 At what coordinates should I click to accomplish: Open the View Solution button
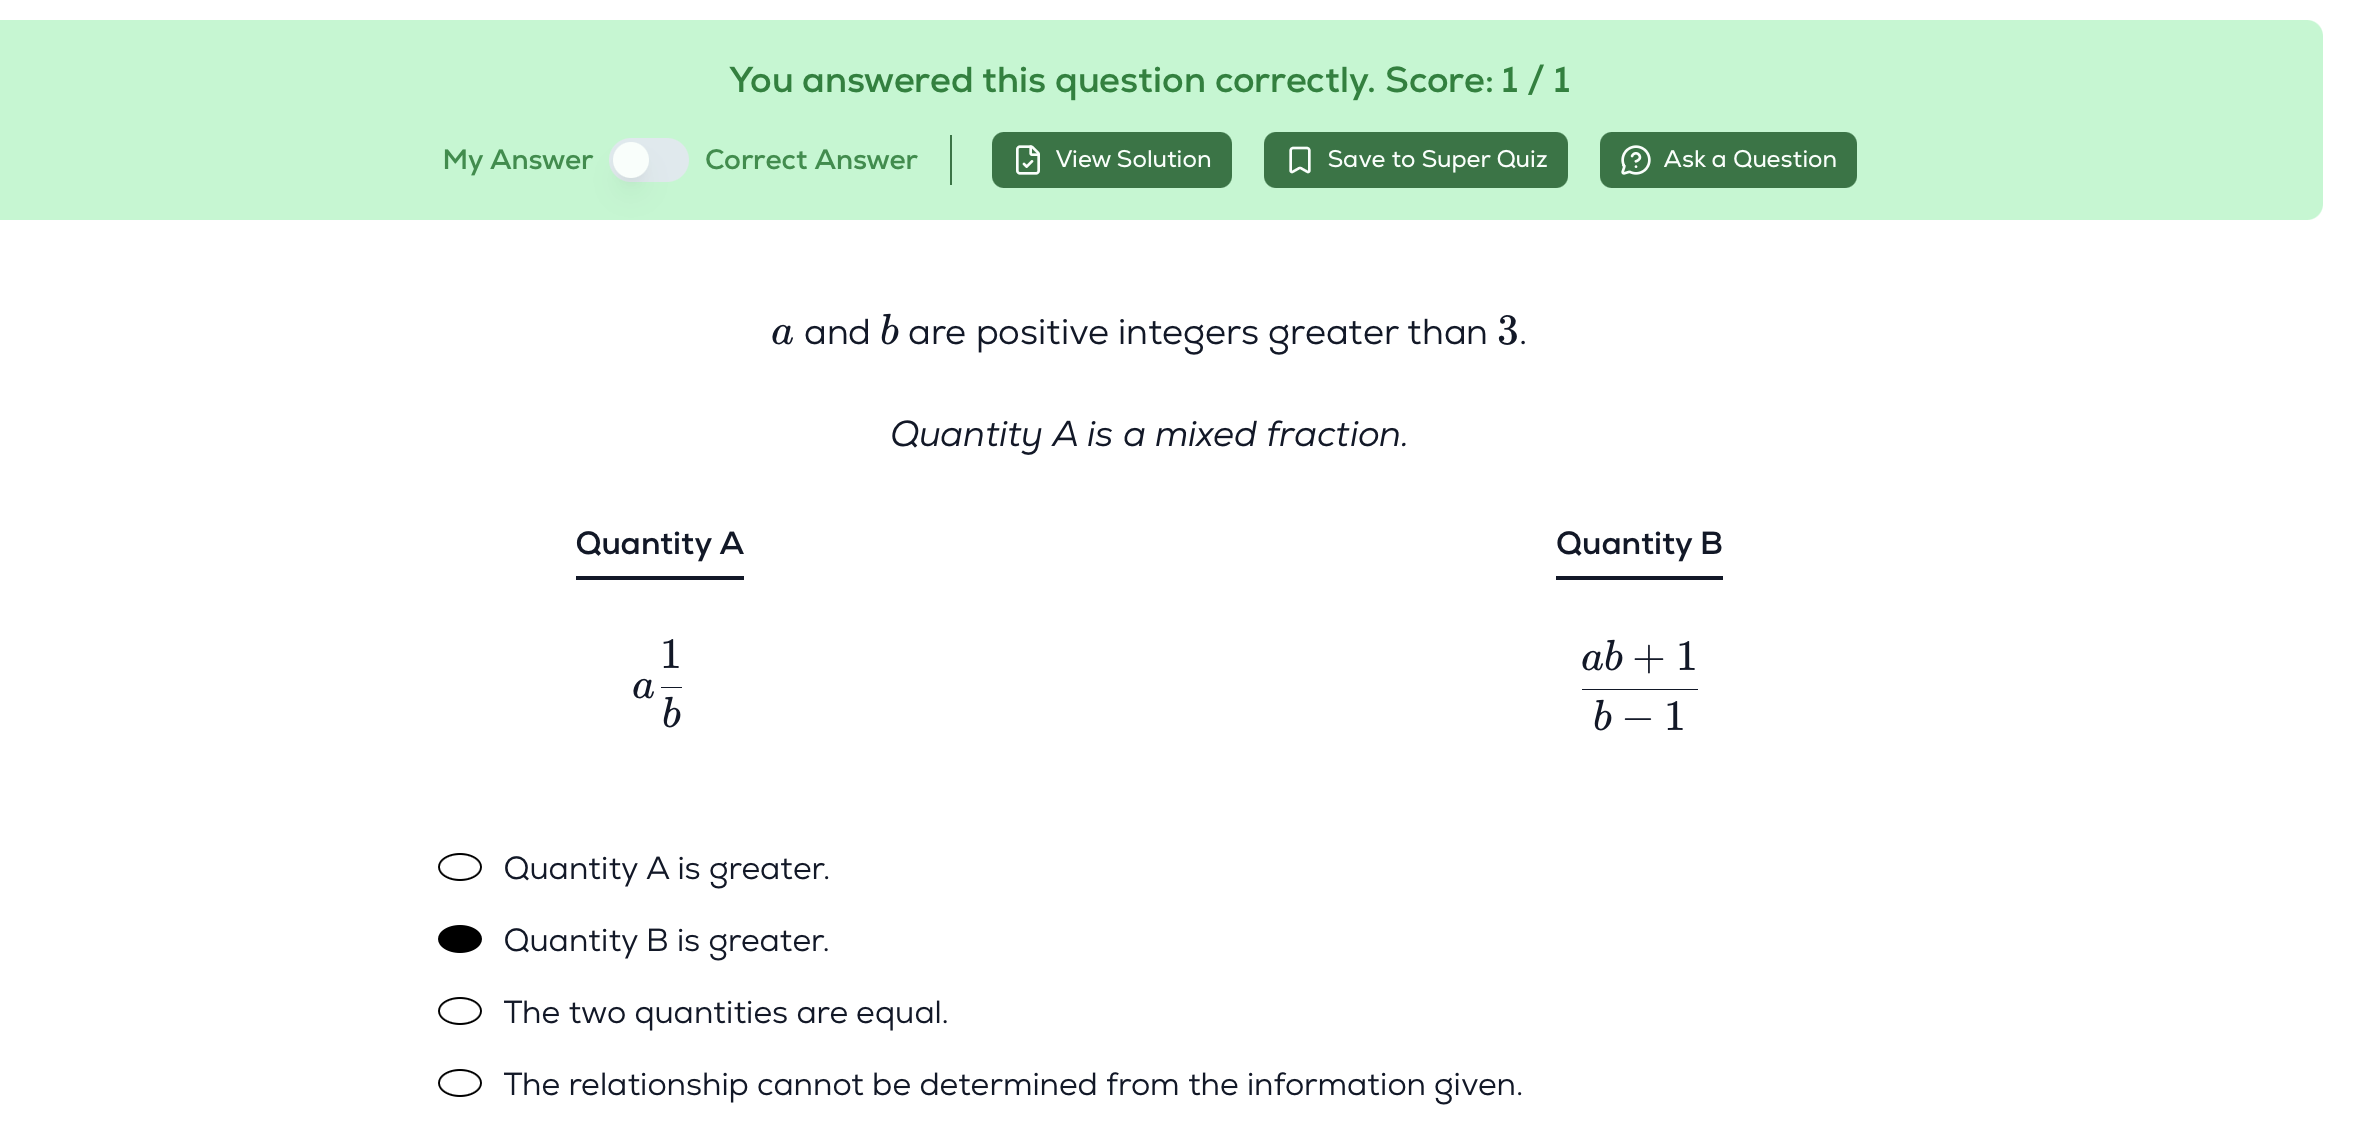[1112, 160]
